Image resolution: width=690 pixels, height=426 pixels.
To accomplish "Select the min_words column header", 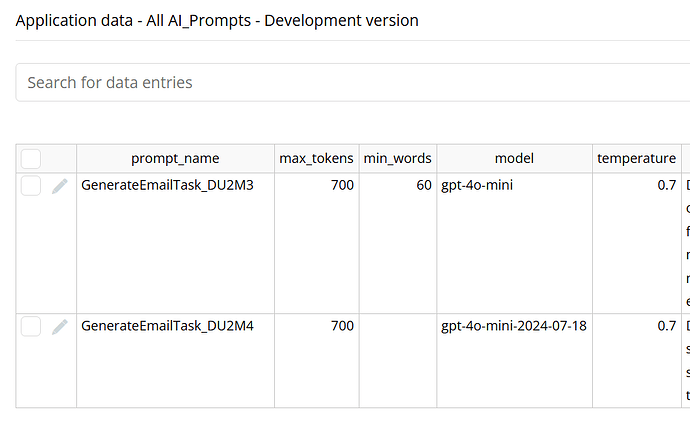I will tap(397, 158).
